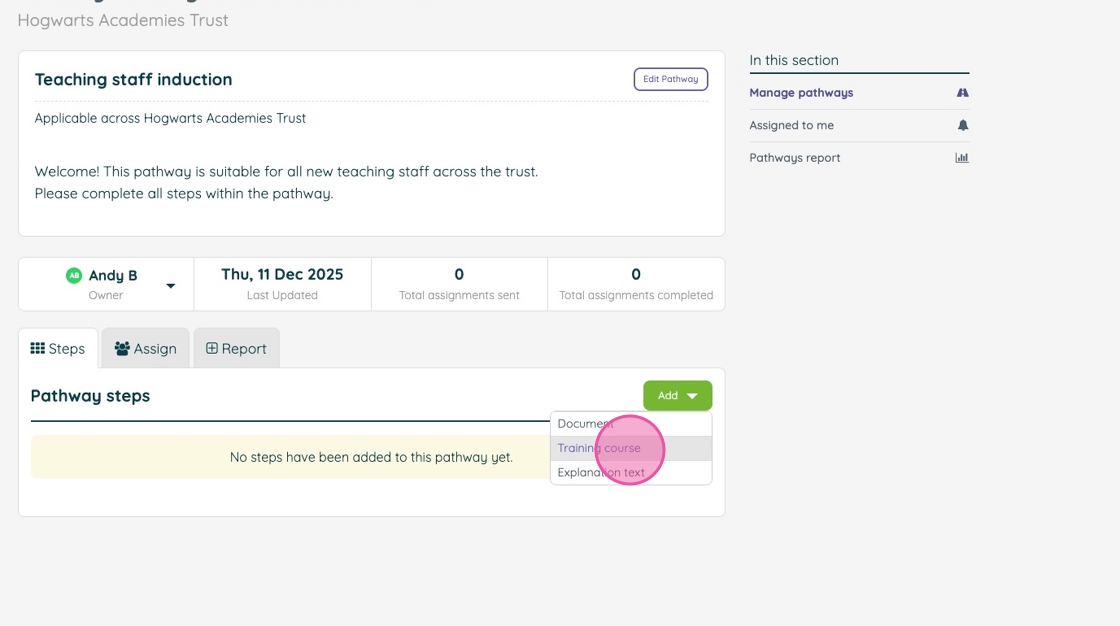1120x626 pixels.
Task: Click the green AB owner avatar
Action: pyautogui.click(x=74, y=275)
